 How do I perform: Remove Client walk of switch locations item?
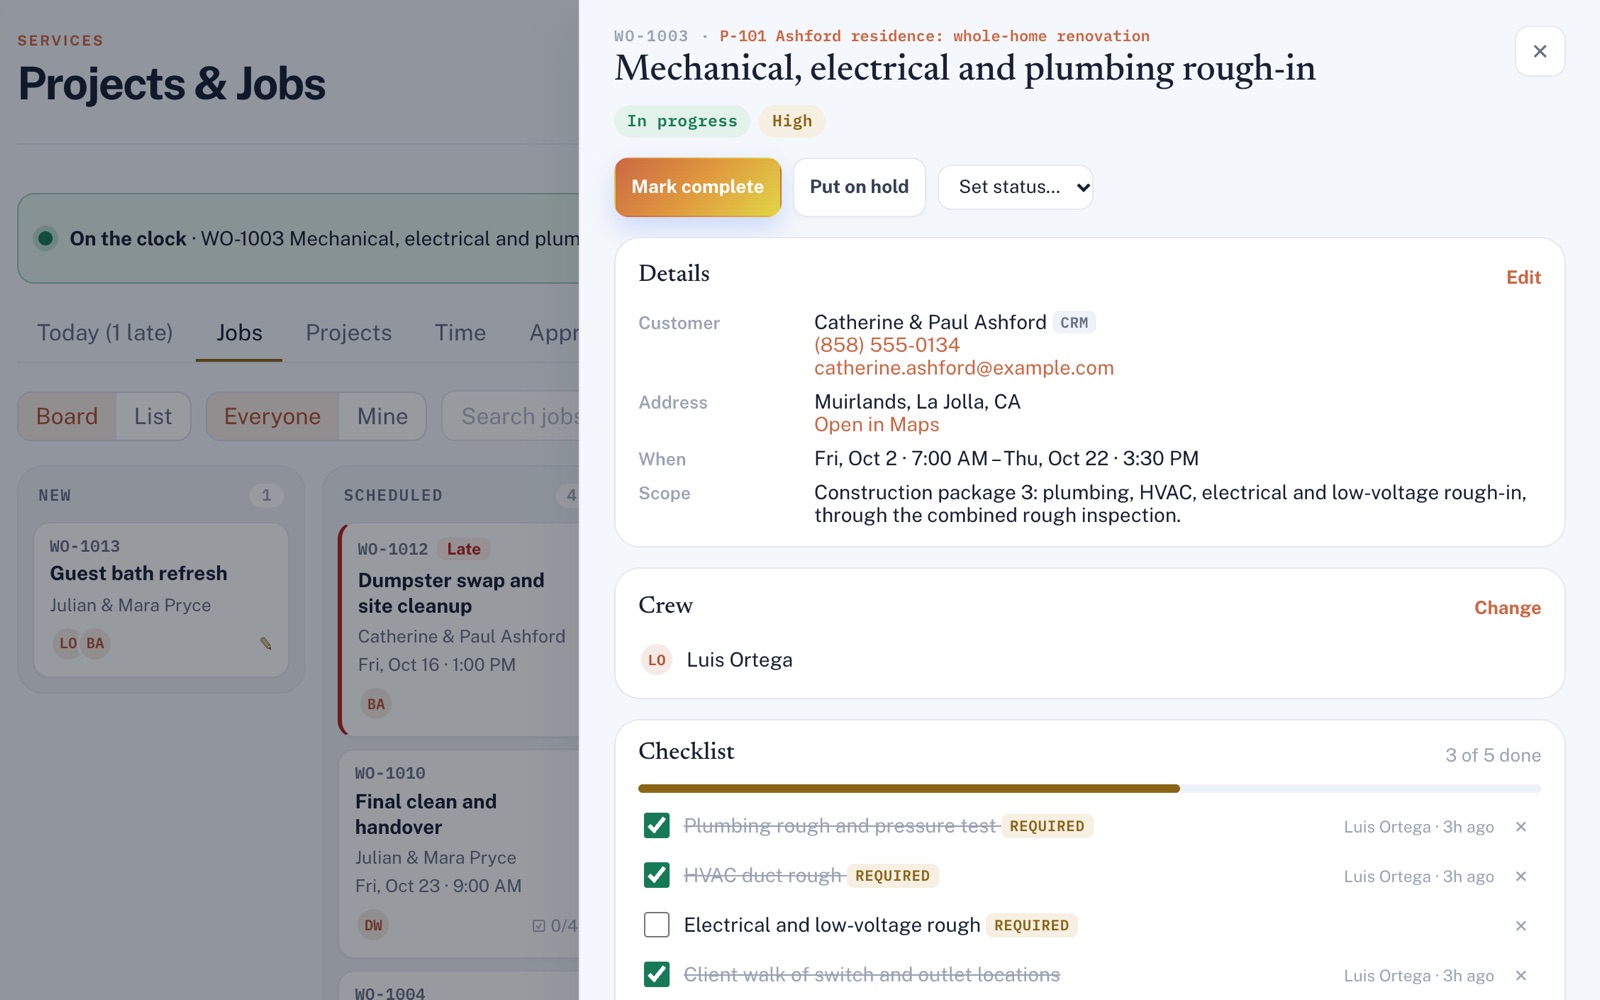point(1521,975)
